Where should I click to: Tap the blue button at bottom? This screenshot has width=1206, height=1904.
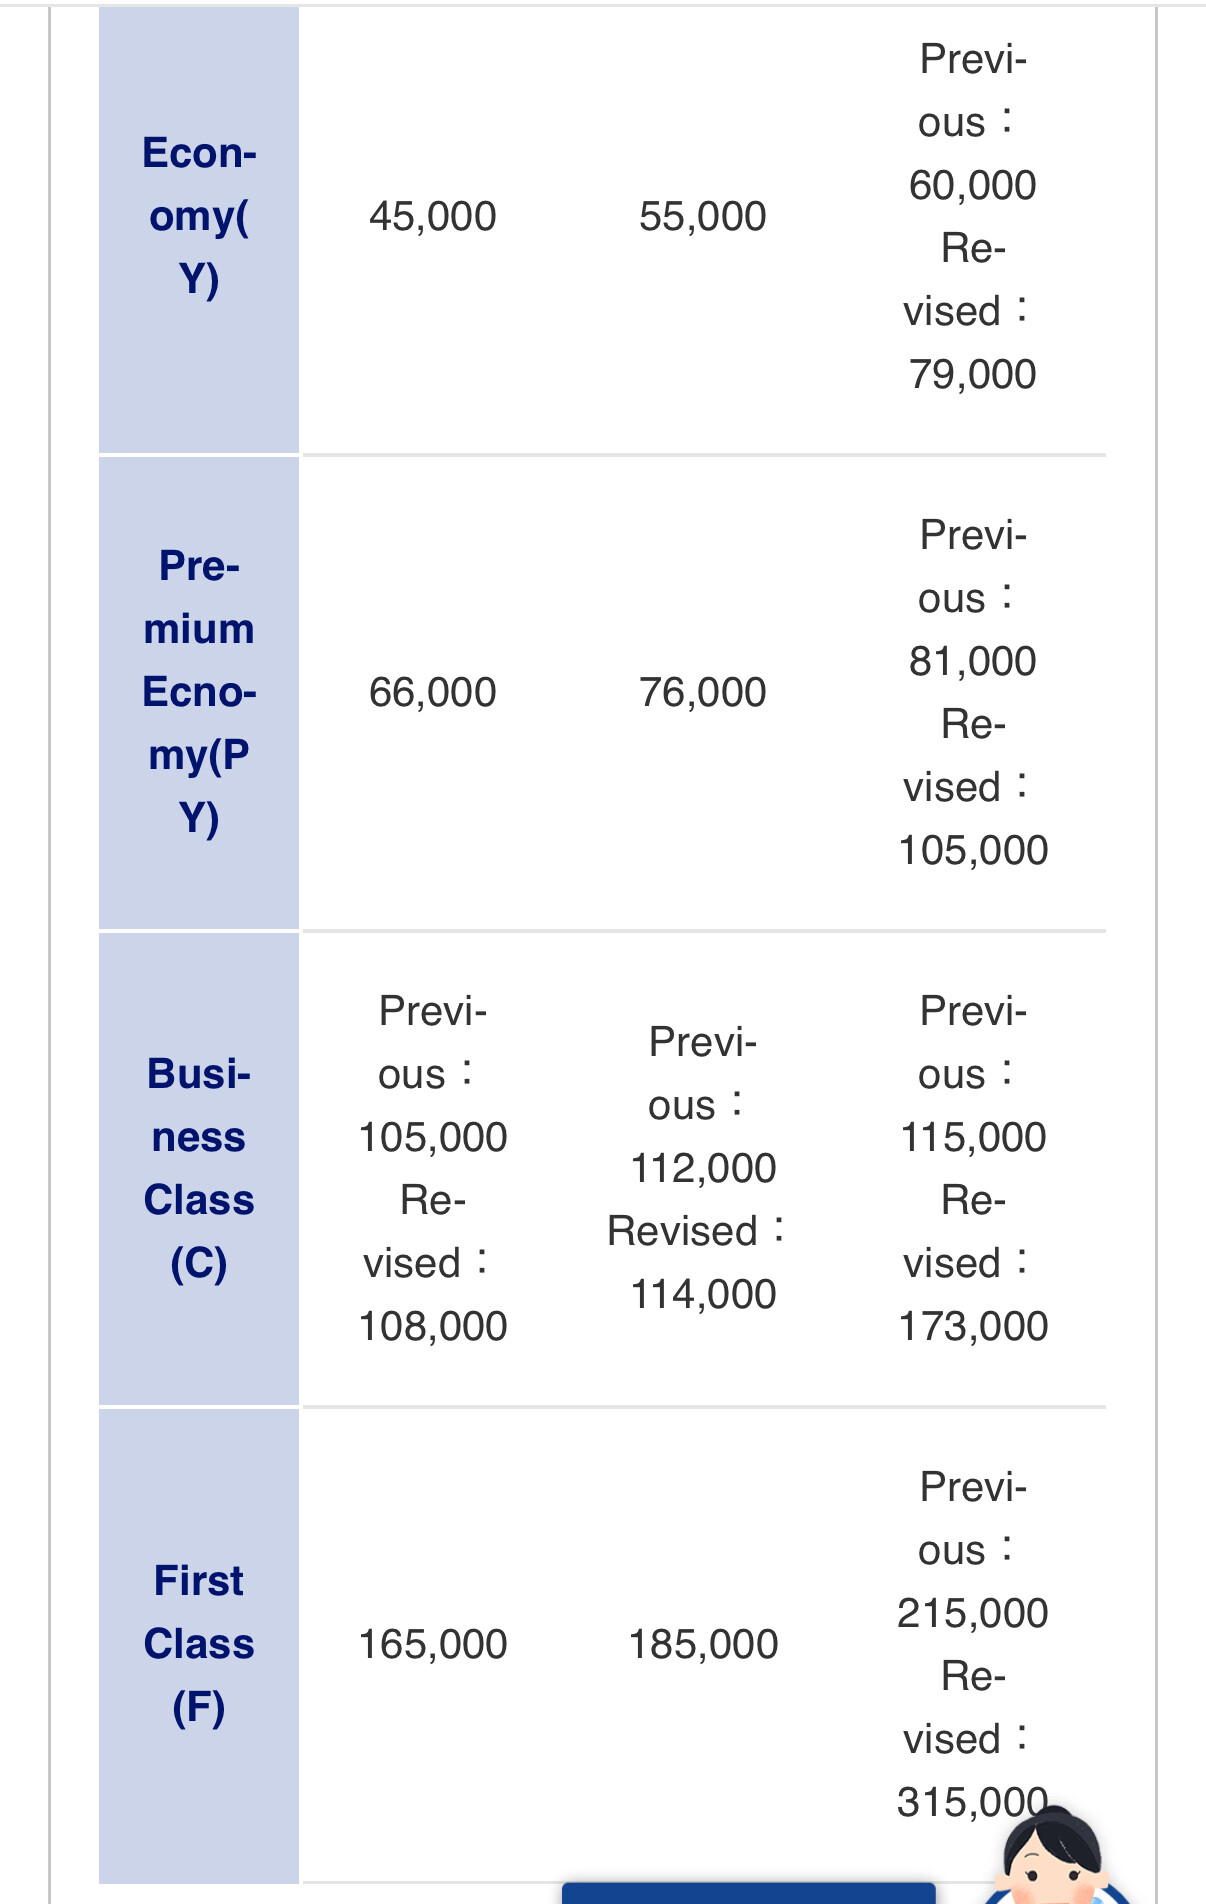click(x=748, y=1893)
